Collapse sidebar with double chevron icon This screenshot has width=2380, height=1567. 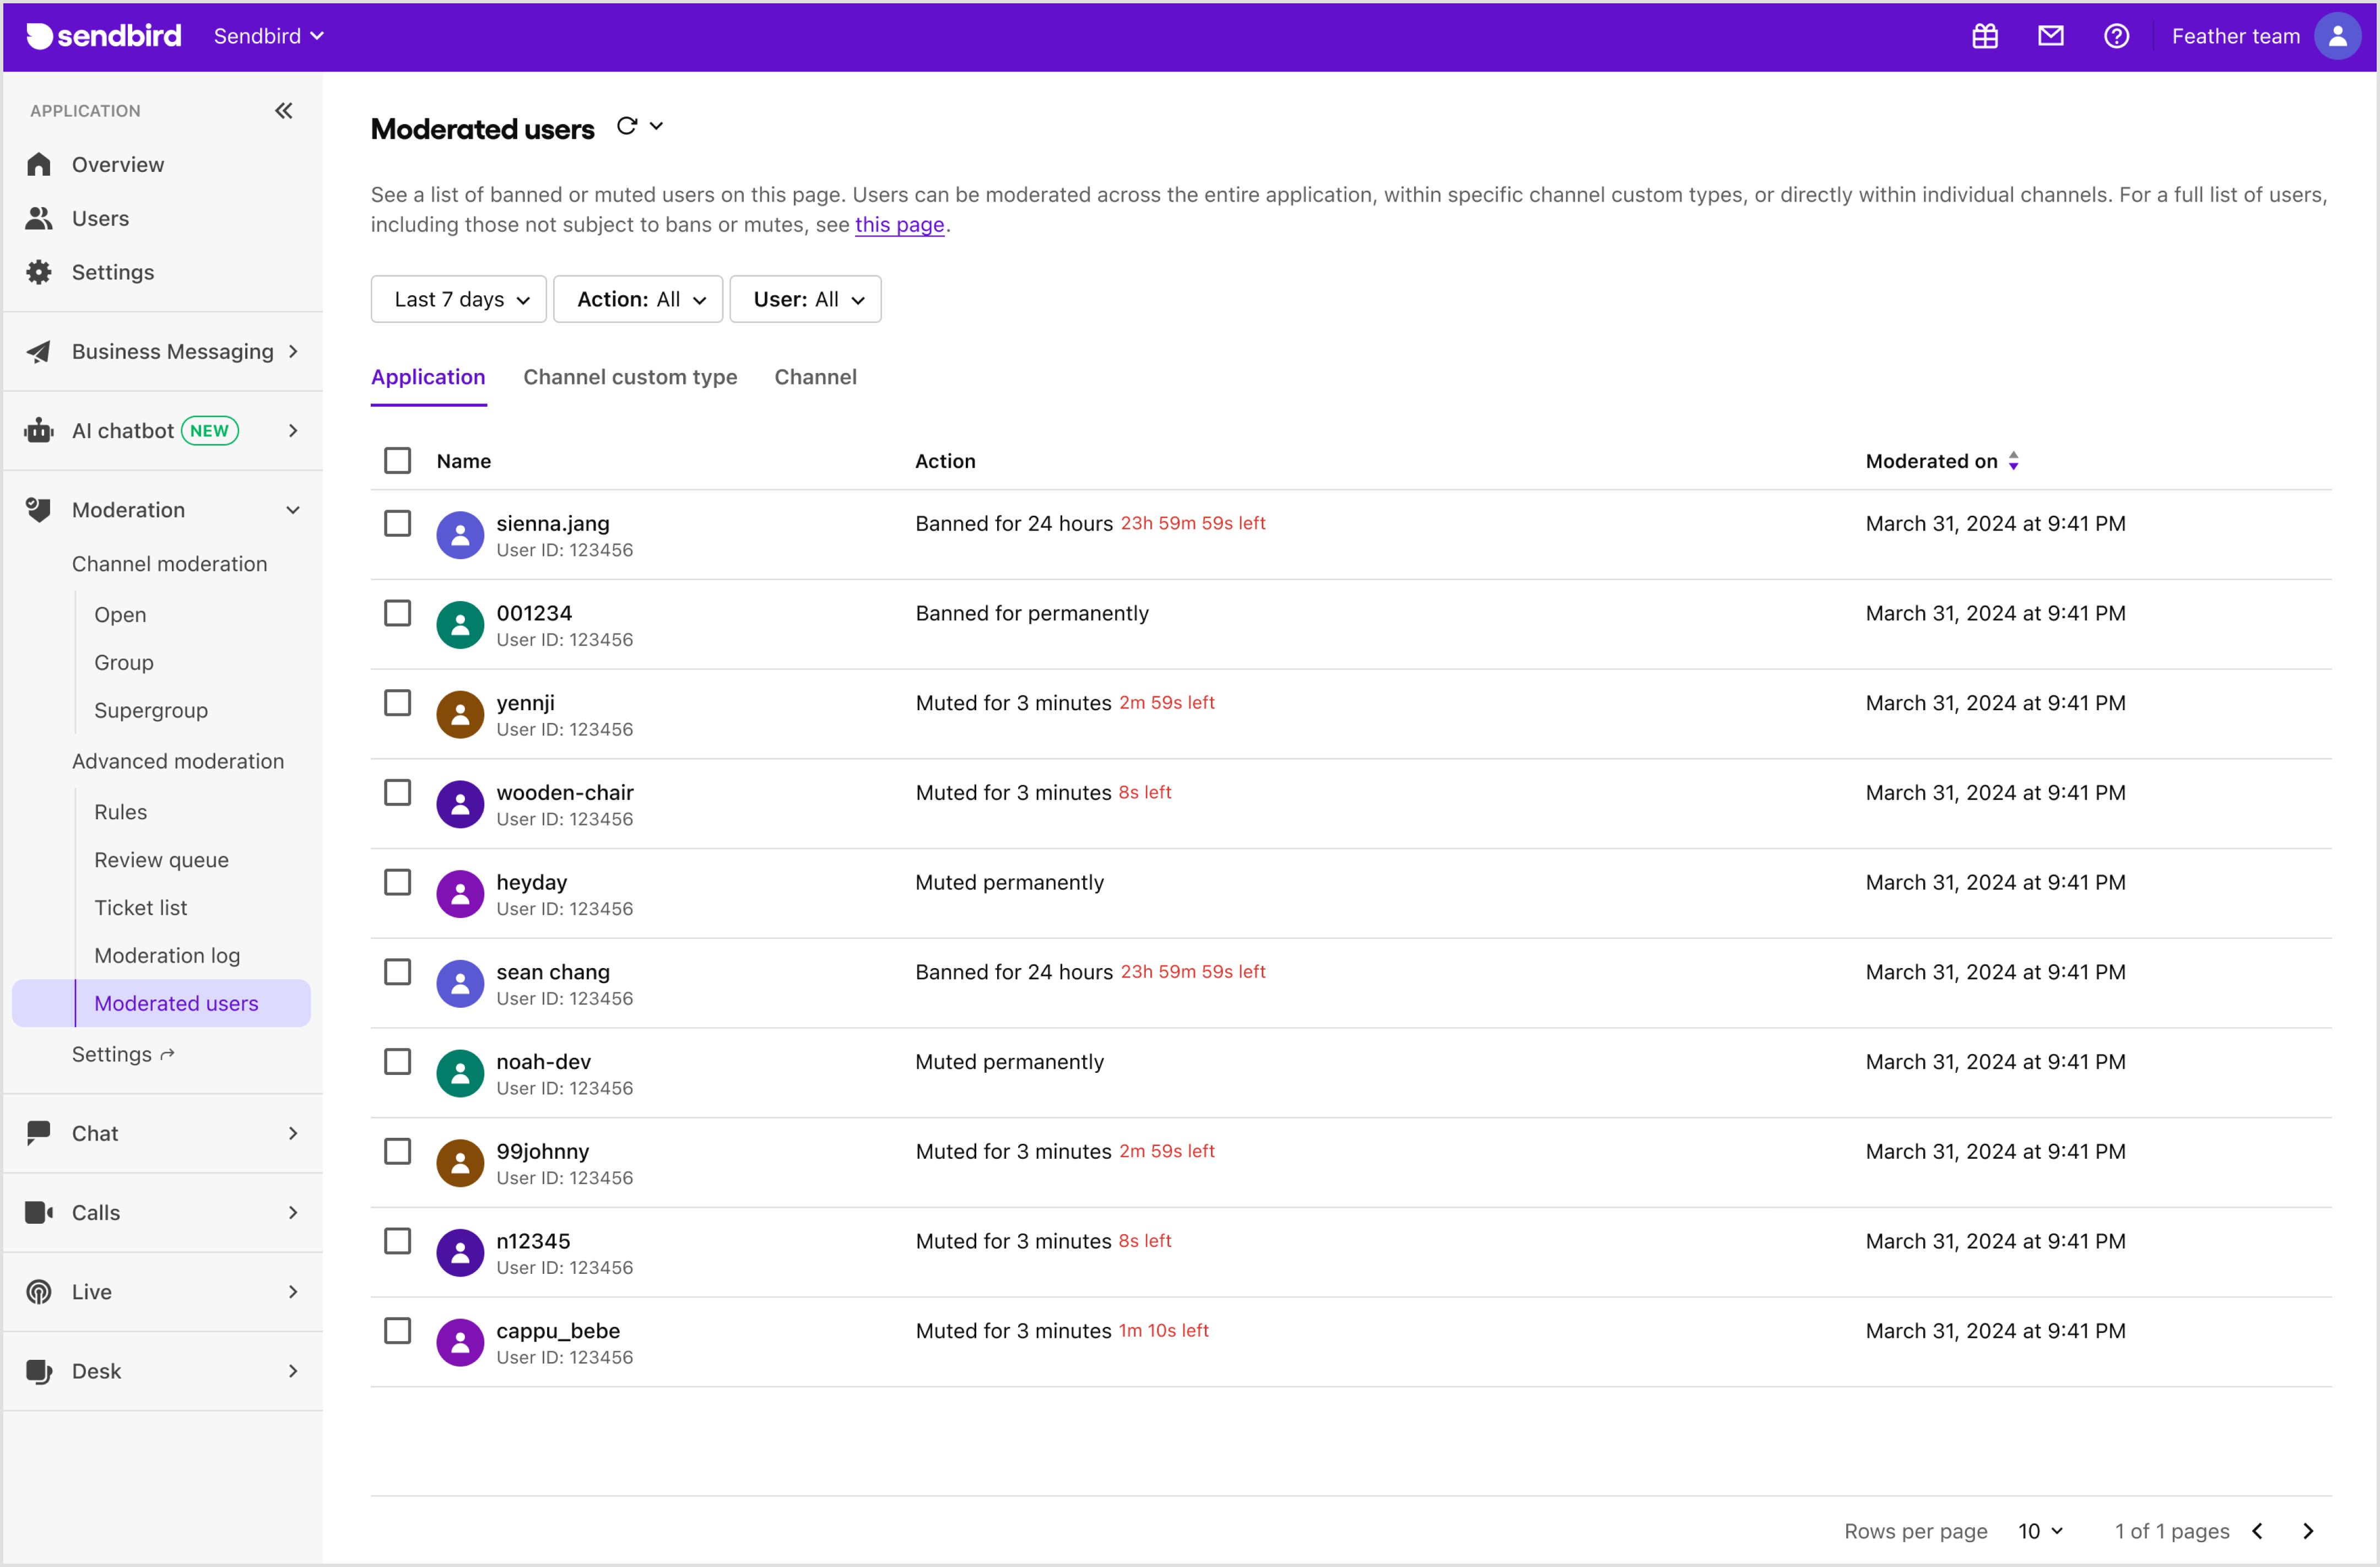(x=284, y=110)
